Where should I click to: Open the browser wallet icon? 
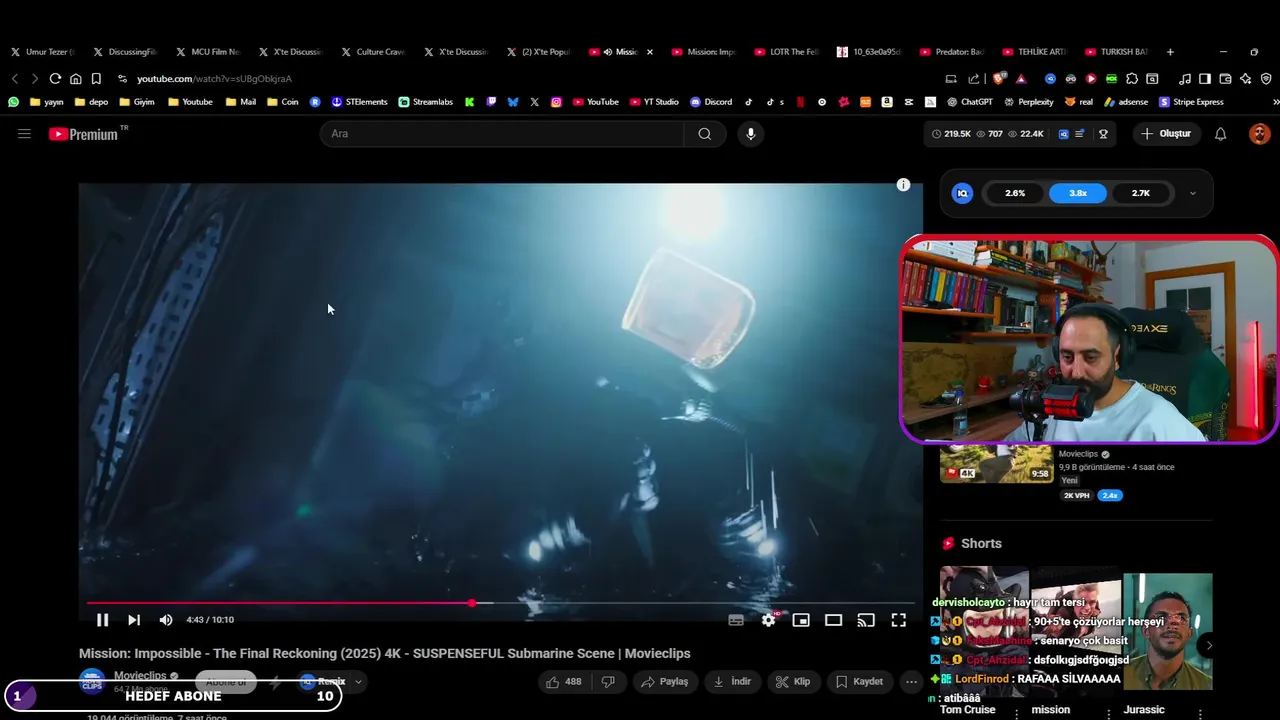click(x=1226, y=78)
